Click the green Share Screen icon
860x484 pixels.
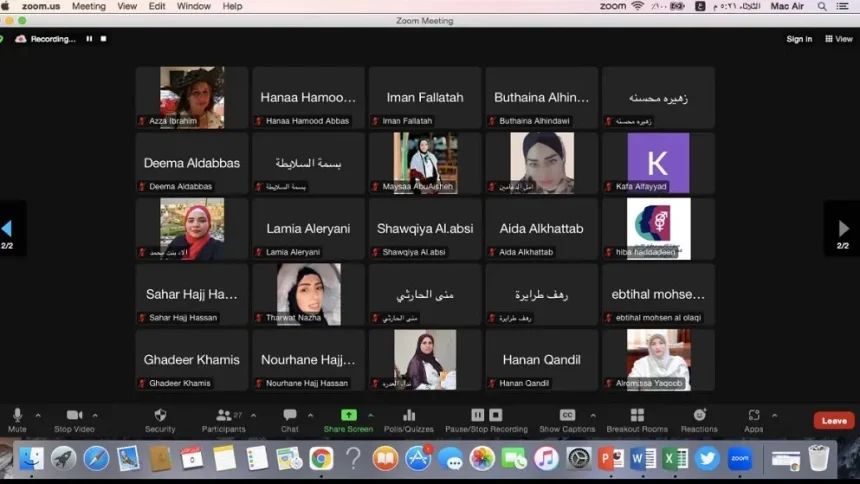tap(348, 415)
